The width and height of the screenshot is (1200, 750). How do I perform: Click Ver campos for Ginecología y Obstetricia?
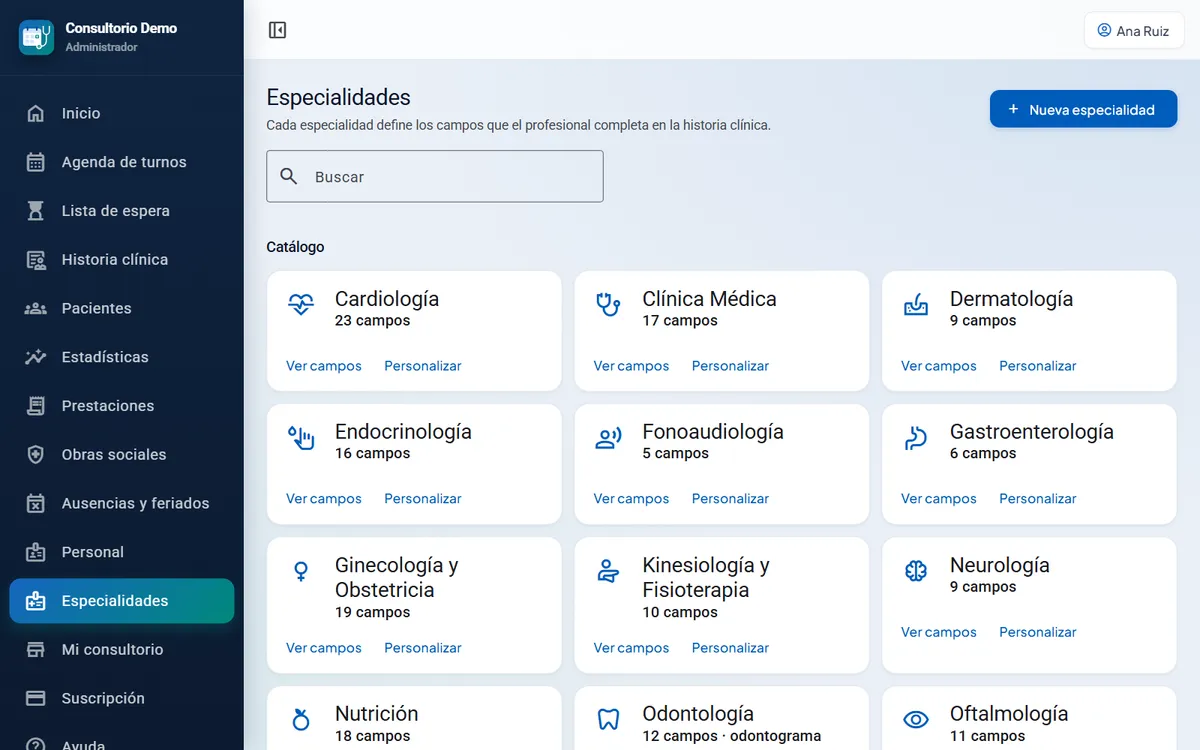324,648
